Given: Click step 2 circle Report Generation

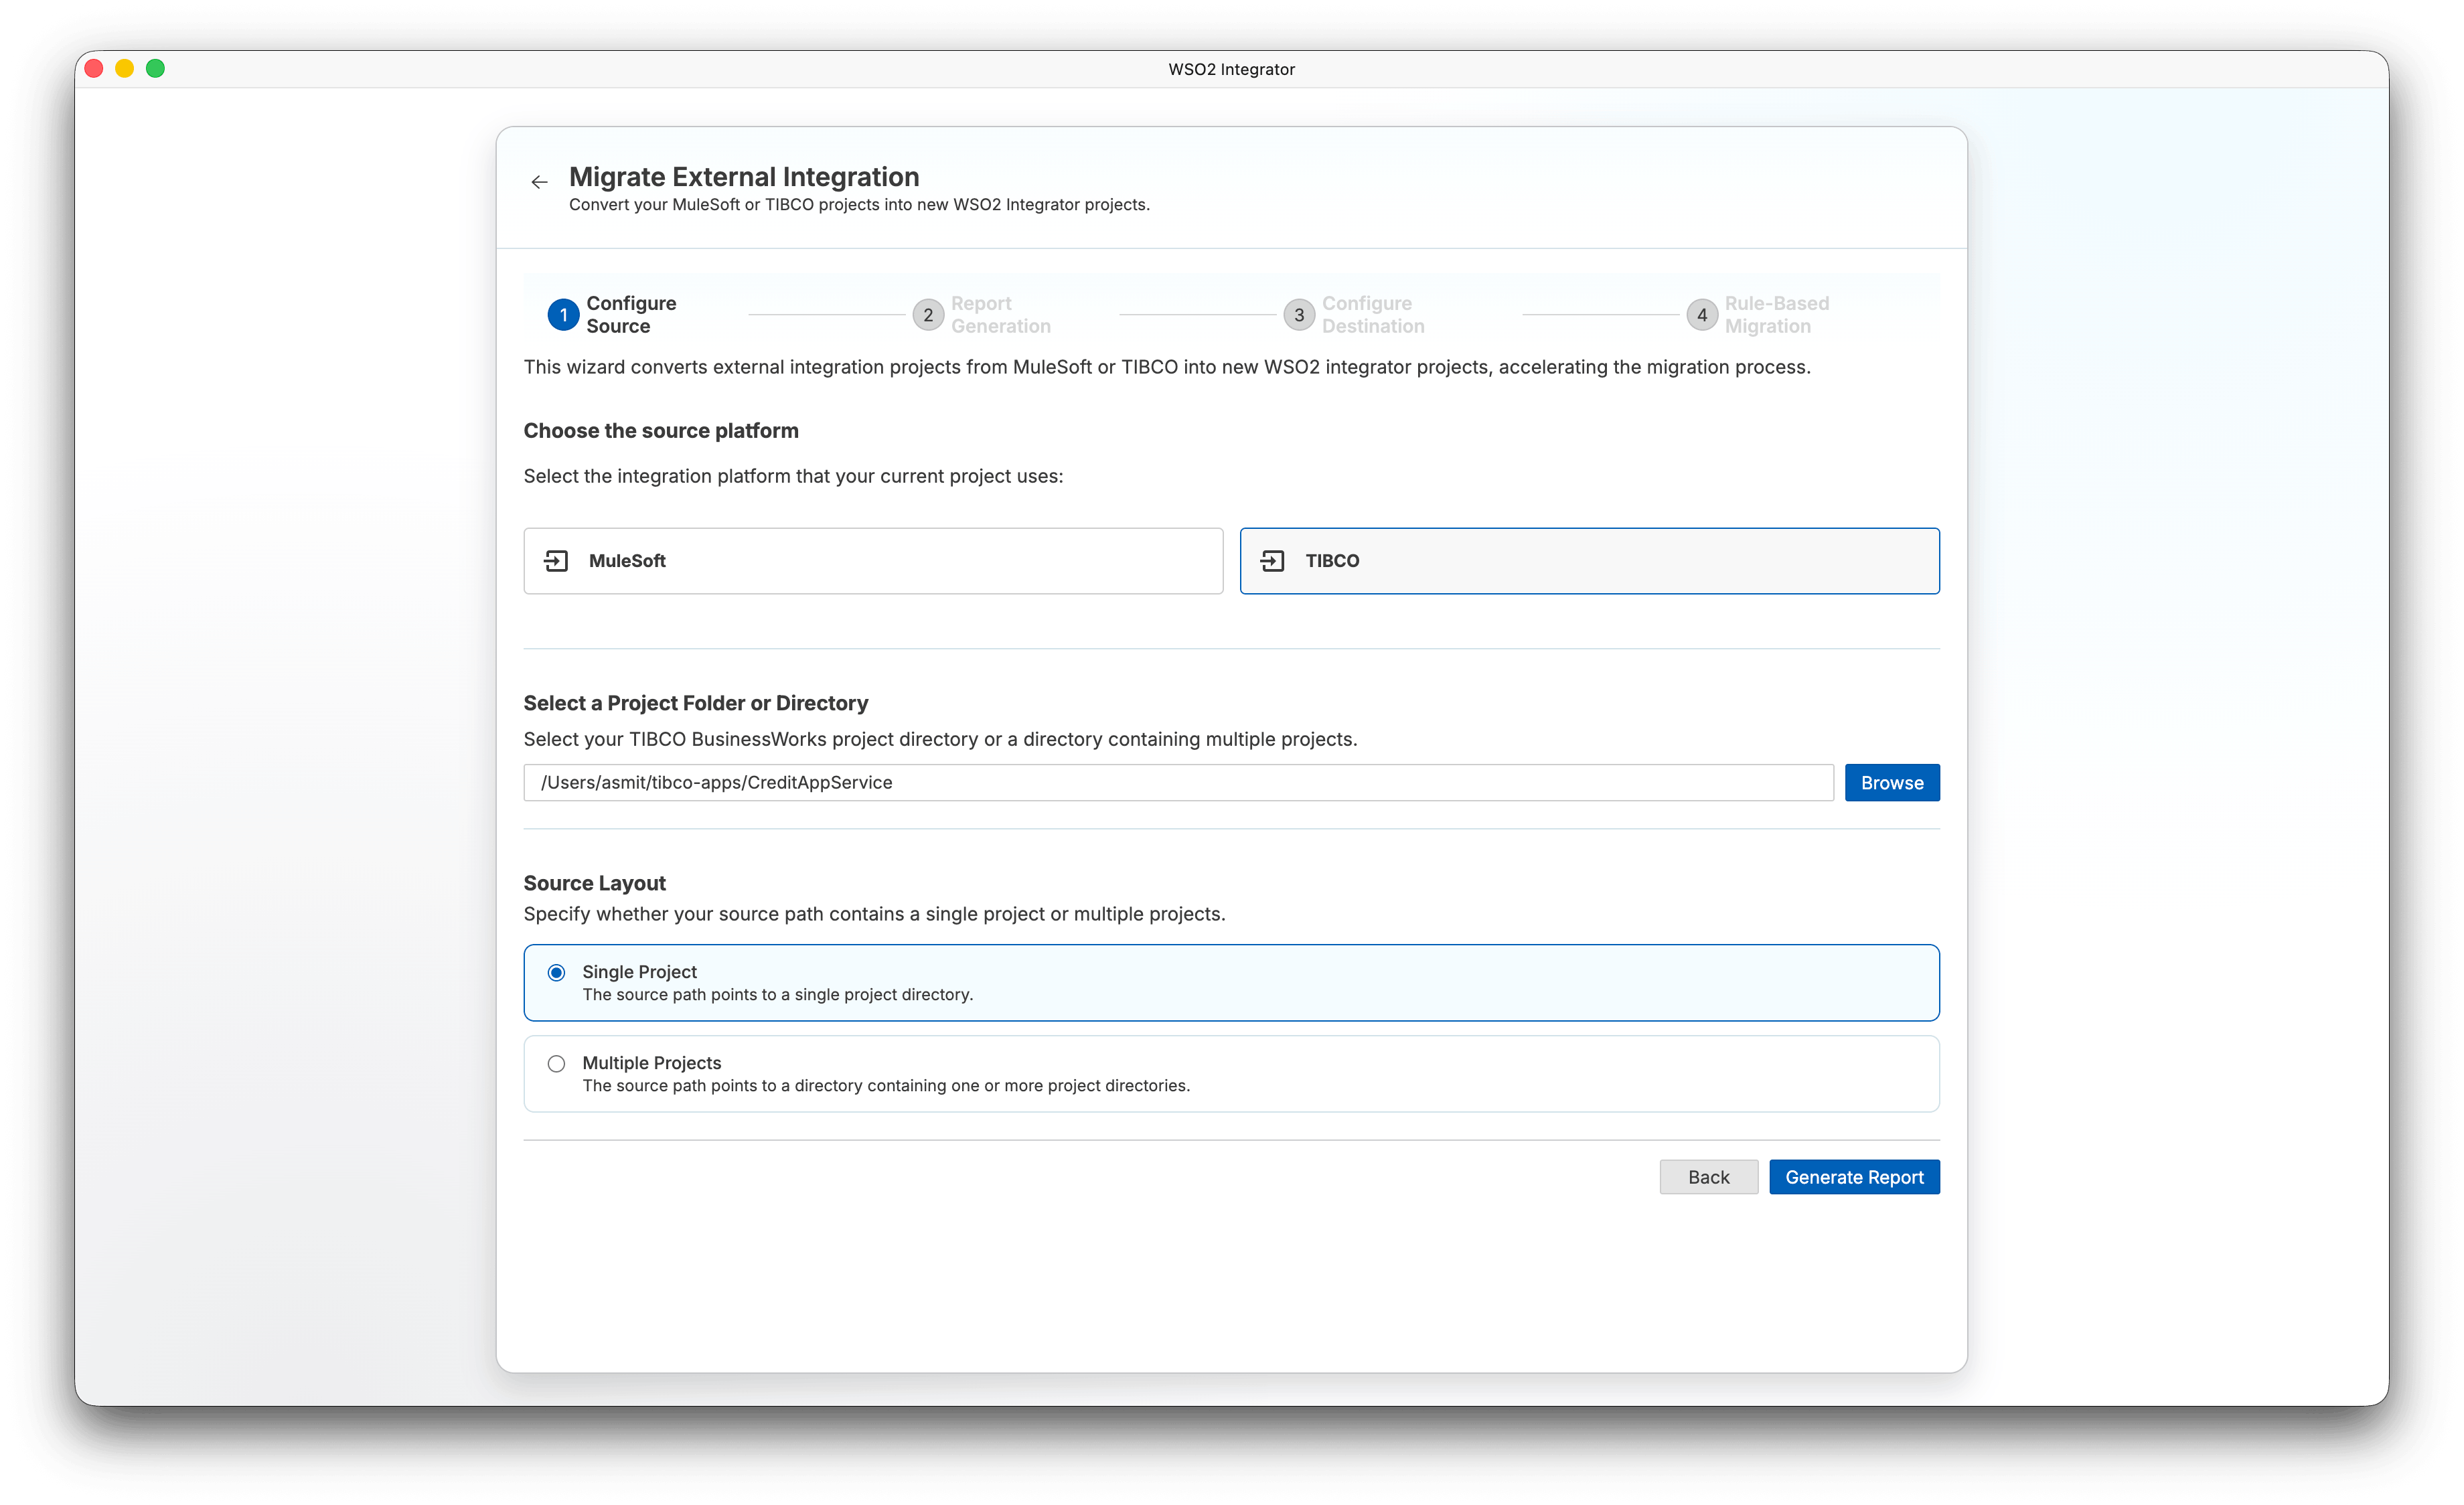Looking at the screenshot, I should point(928,315).
